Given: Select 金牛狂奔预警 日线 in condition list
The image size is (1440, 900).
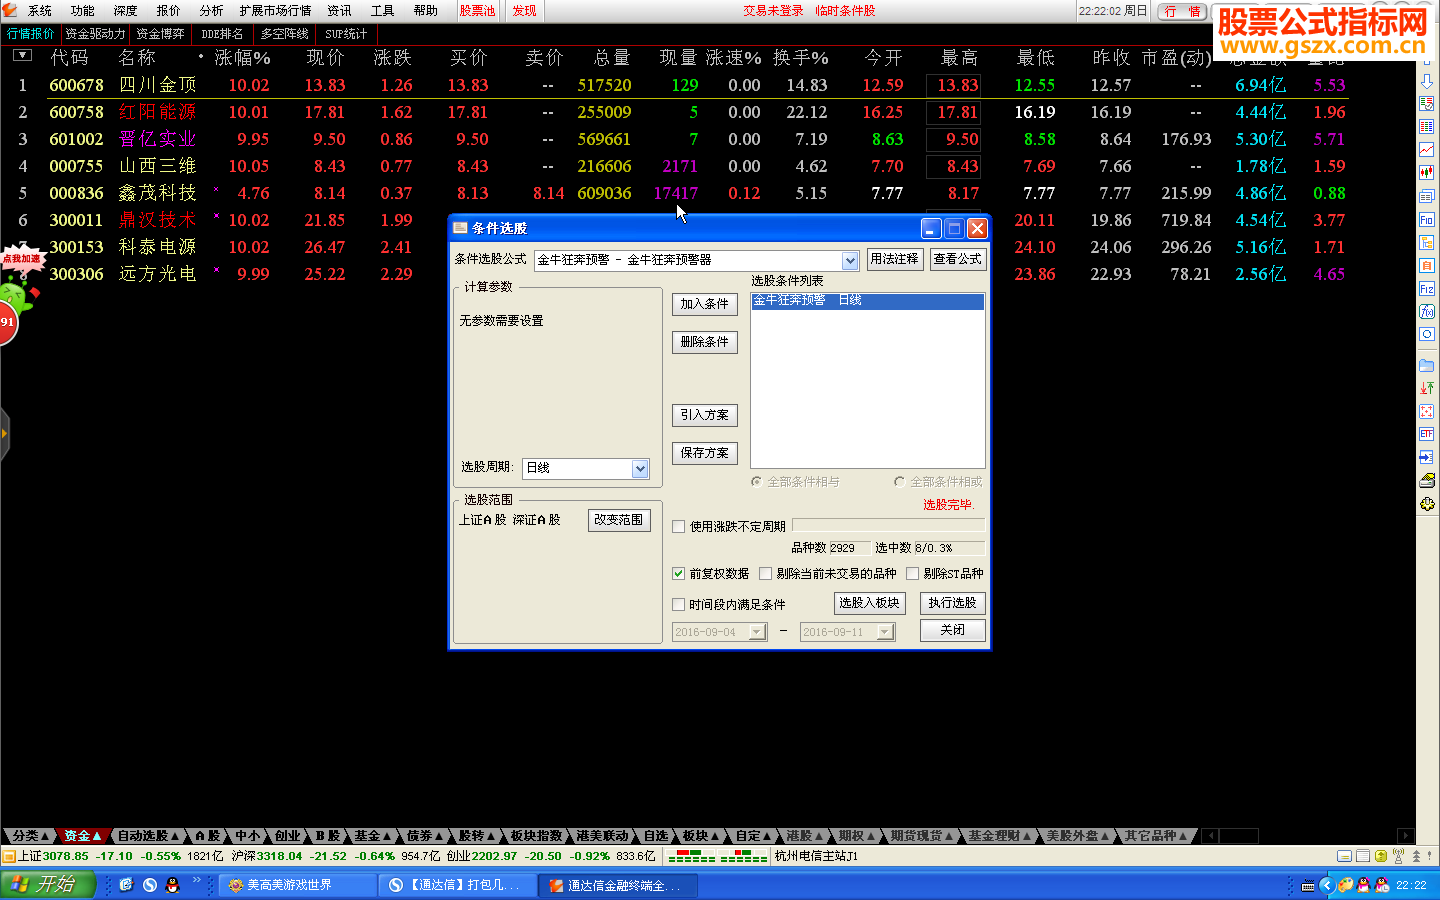Looking at the screenshot, I should [867, 301].
